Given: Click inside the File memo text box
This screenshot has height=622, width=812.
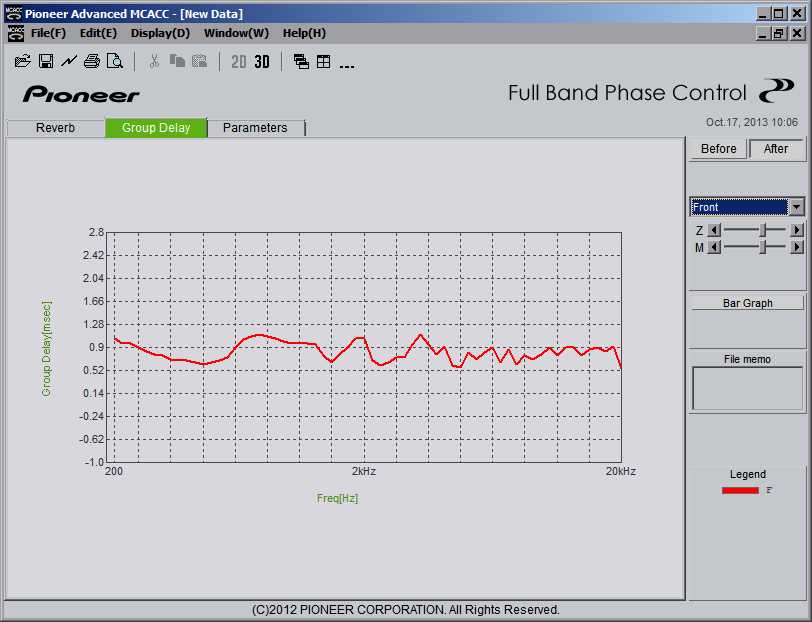Looking at the screenshot, I should [x=747, y=388].
